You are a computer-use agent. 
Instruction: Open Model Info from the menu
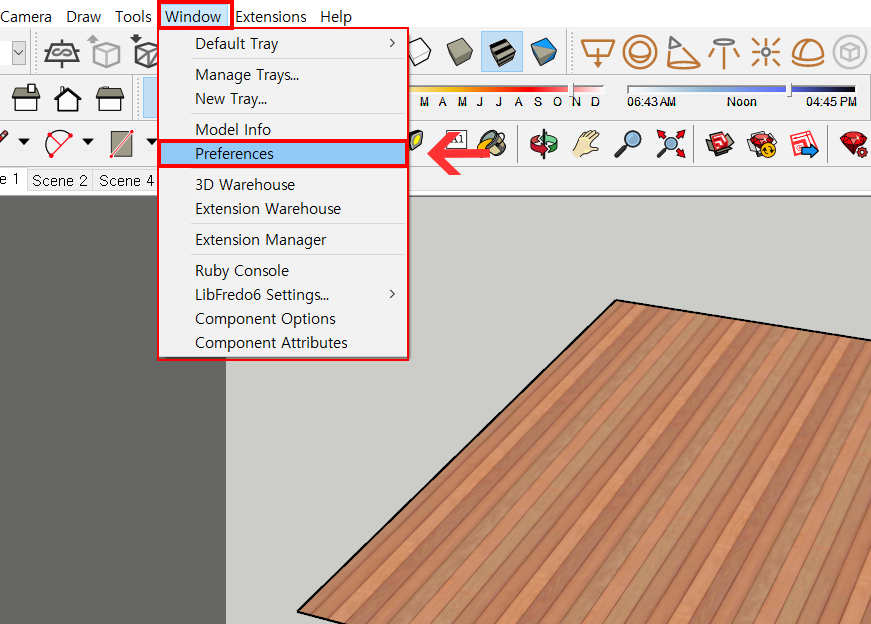[283, 129]
